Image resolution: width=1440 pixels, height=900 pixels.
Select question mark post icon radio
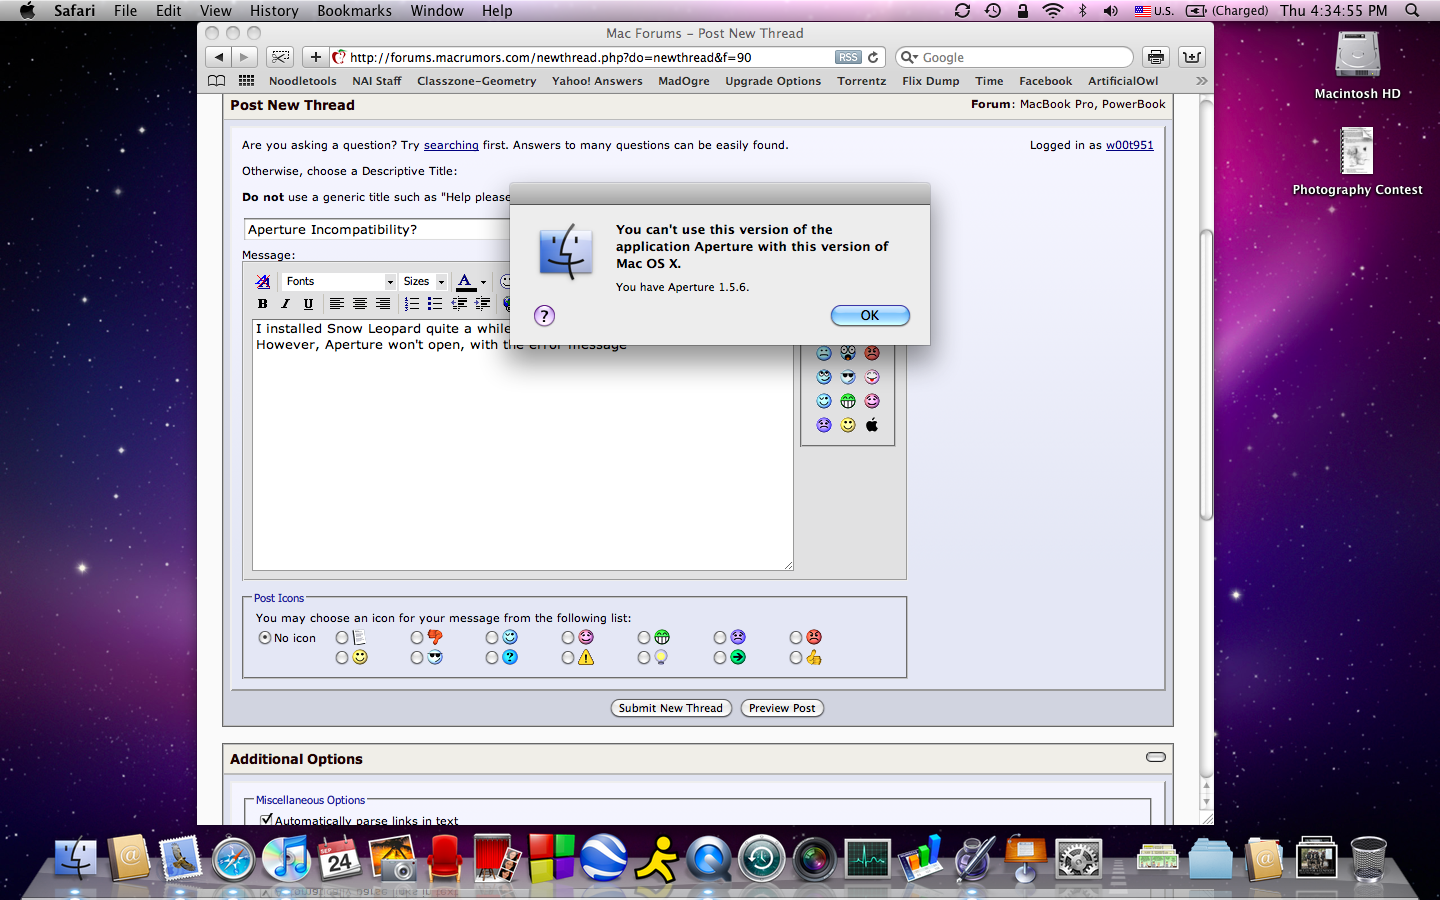coord(492,658)
